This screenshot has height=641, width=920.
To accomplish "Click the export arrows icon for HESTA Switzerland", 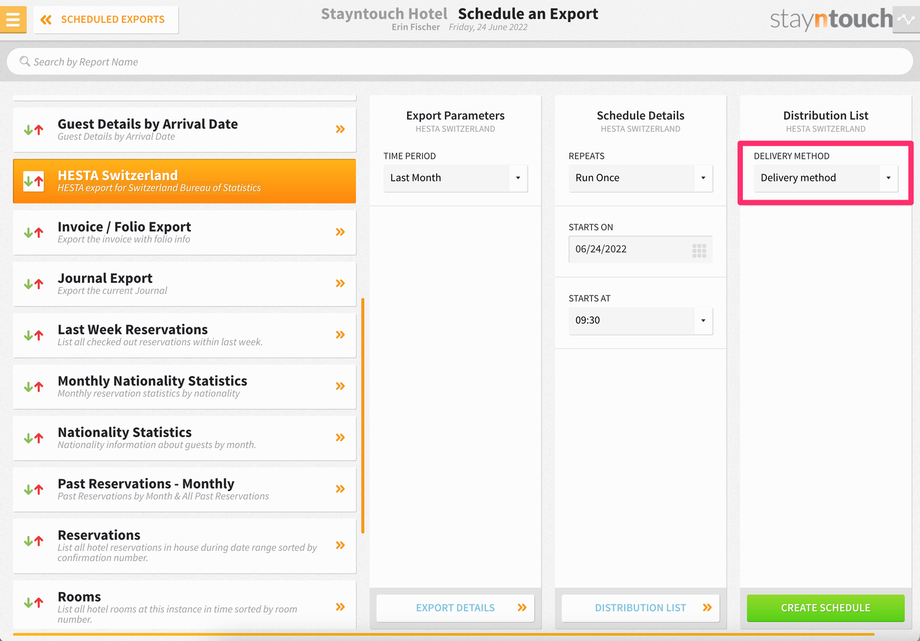I will (33, 181).
